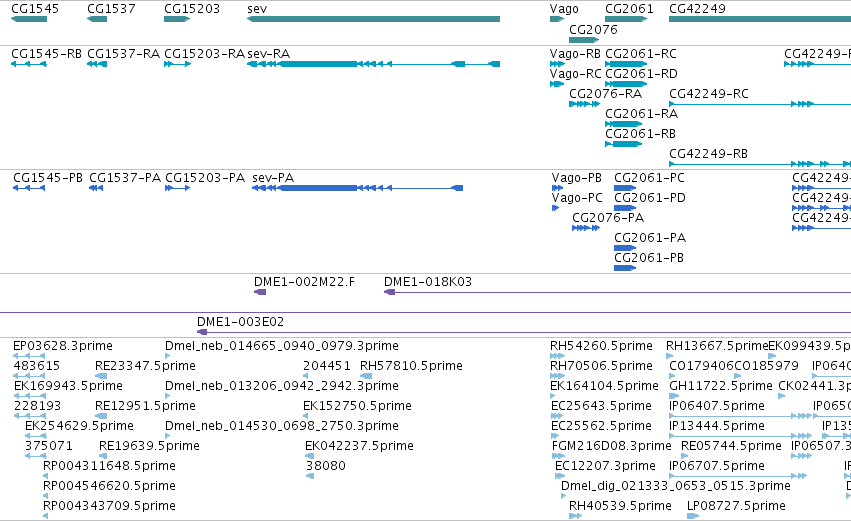The height and width of the screenshot is (521, 851).
Task: Select the CG1537 gene label
Action: [111, 9]
